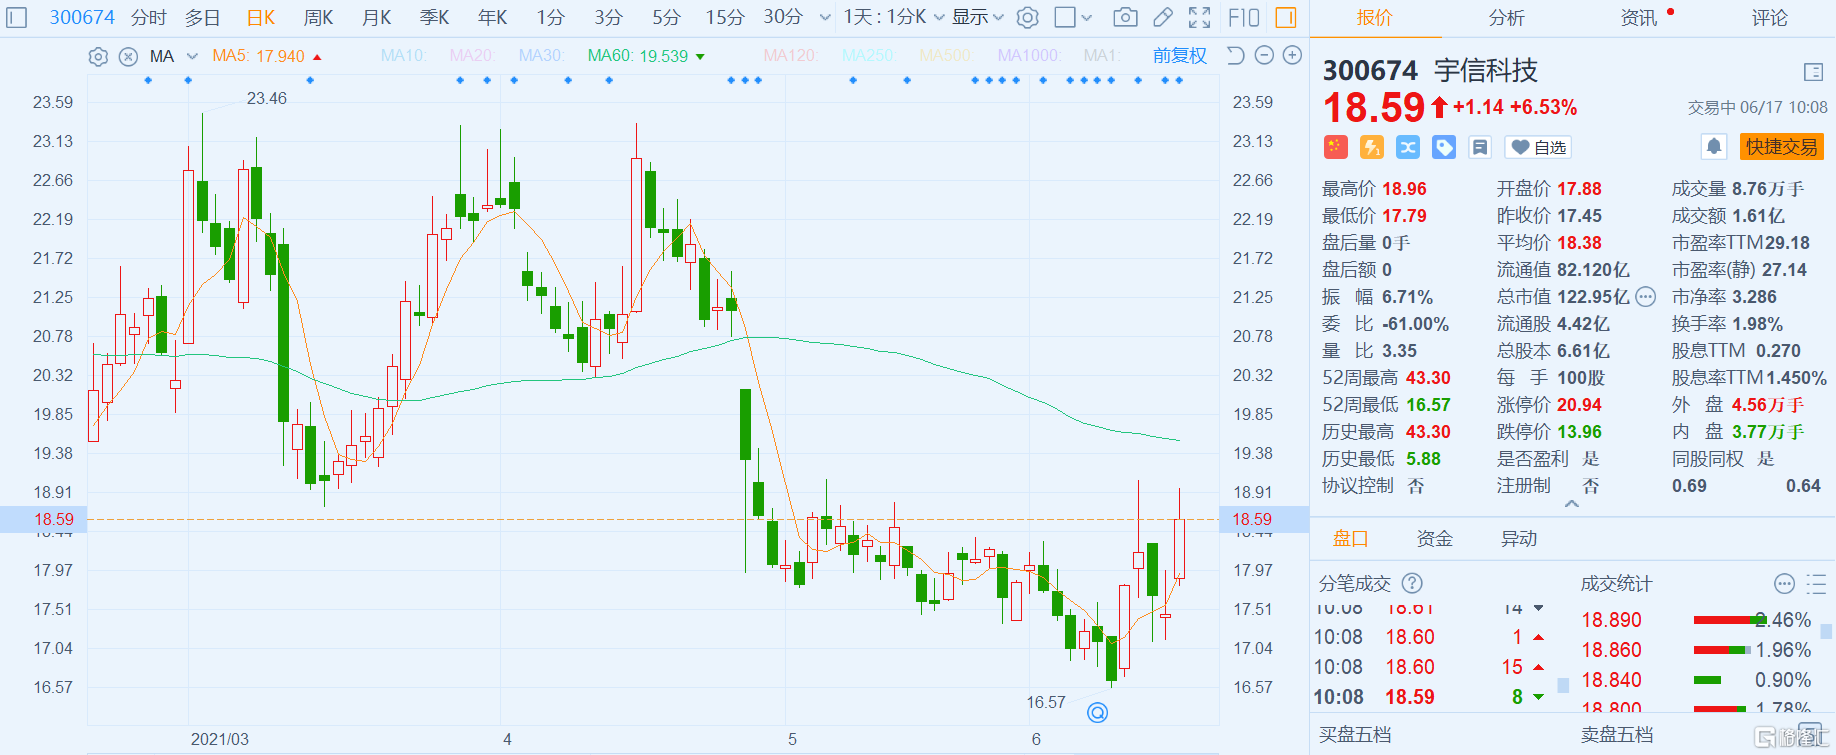The width and height of the screenshot is (1836, 755).
Task: Toggle the MA1000 line visibility
Action: [x=1029, y=56]
